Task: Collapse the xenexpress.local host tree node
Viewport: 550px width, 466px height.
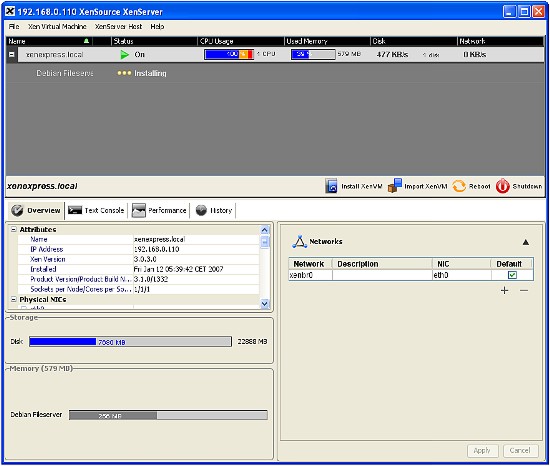Action: point(12,55)
